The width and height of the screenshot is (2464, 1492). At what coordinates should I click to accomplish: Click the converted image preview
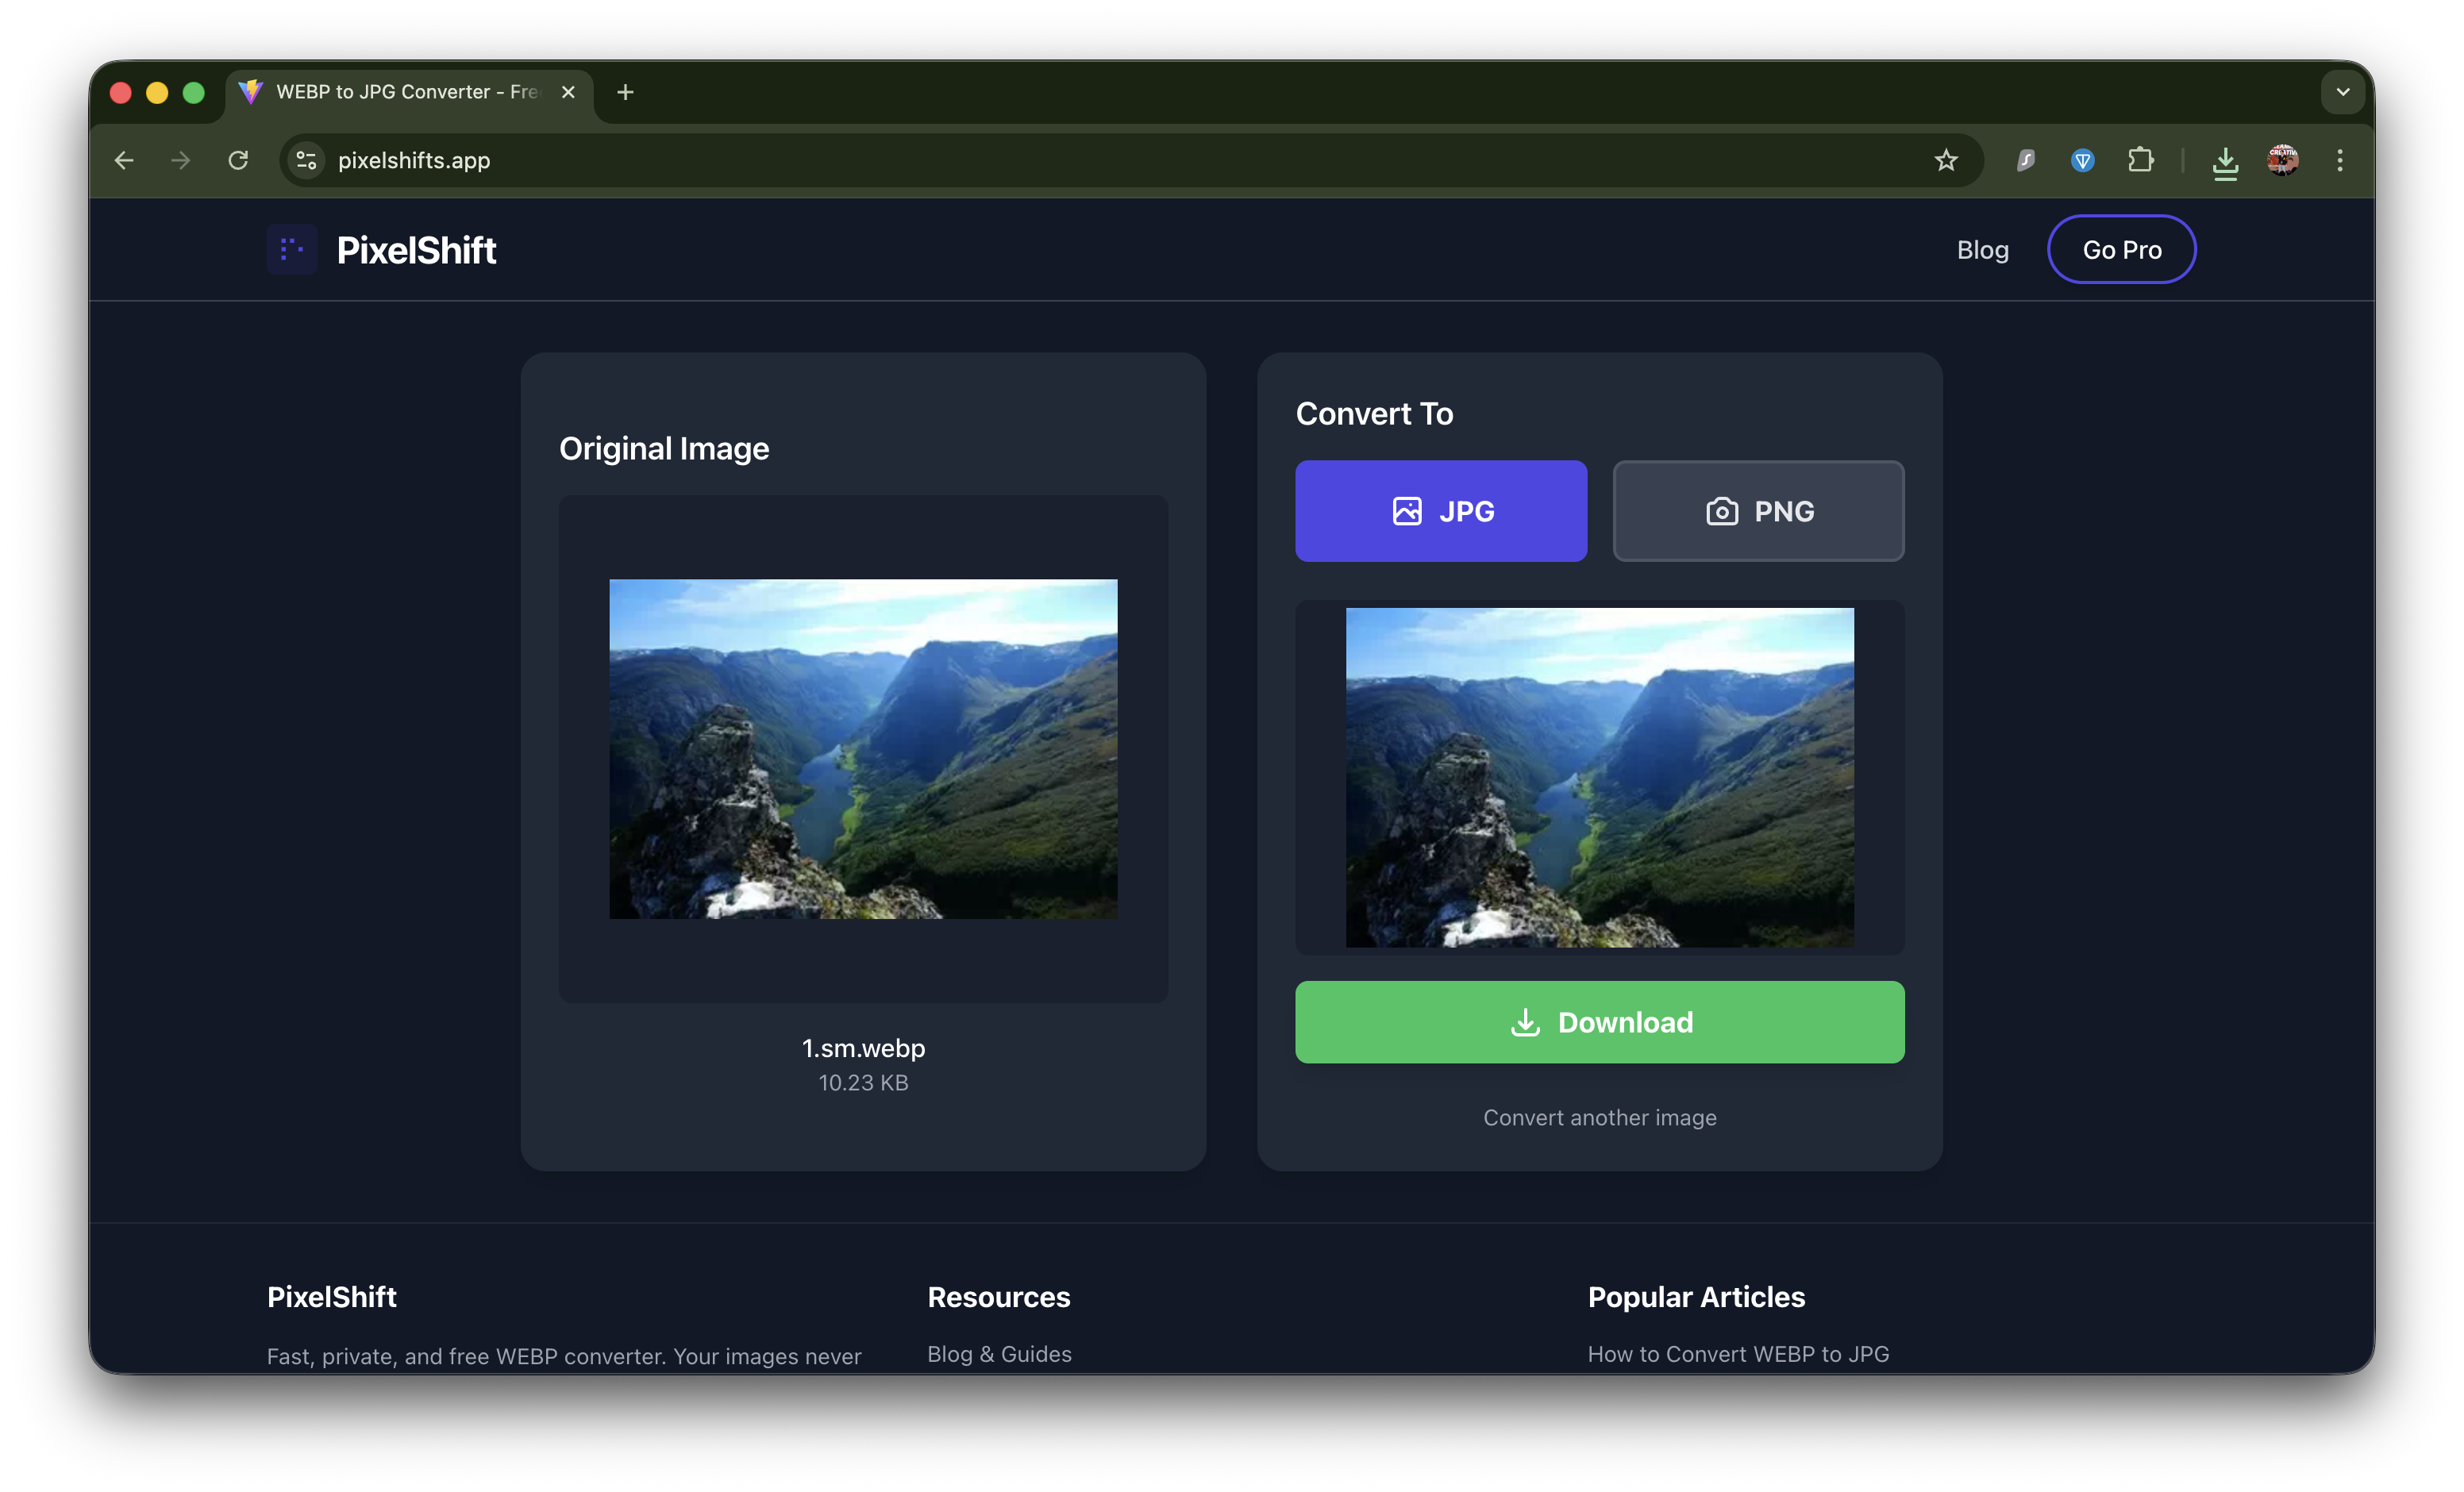pos(1600,777)
